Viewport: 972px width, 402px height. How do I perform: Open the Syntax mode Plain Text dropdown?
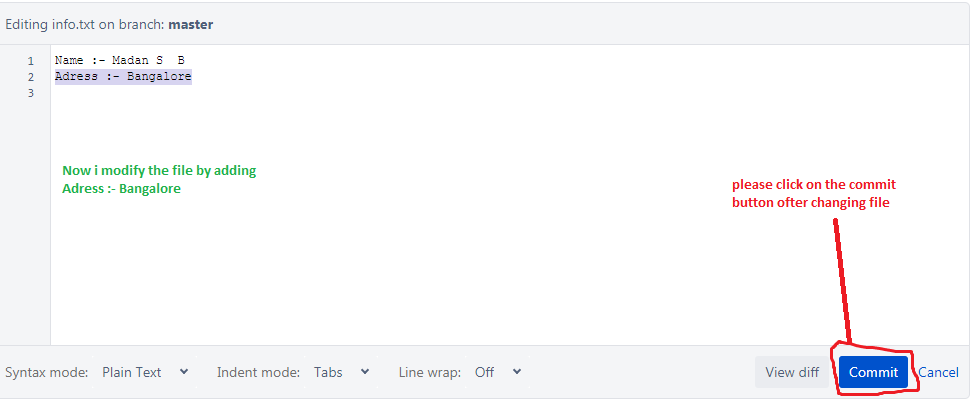[x=146, y=372]
